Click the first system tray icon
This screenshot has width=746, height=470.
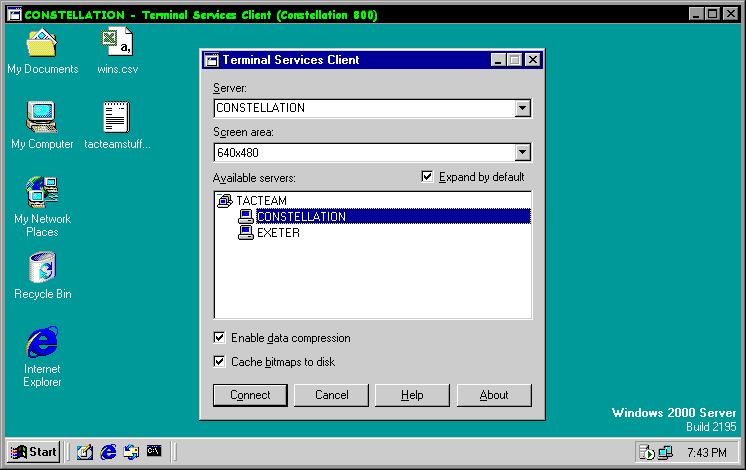click(x=647, y=452)
